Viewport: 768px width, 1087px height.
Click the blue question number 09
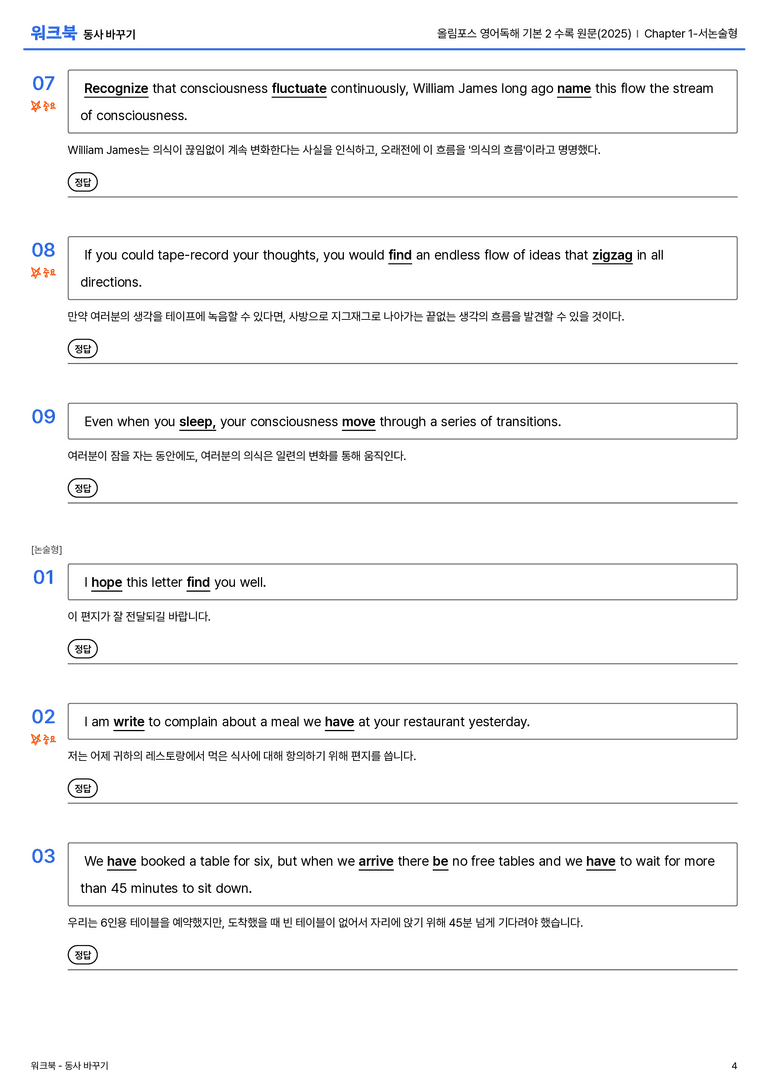click(x=43, y=417)
